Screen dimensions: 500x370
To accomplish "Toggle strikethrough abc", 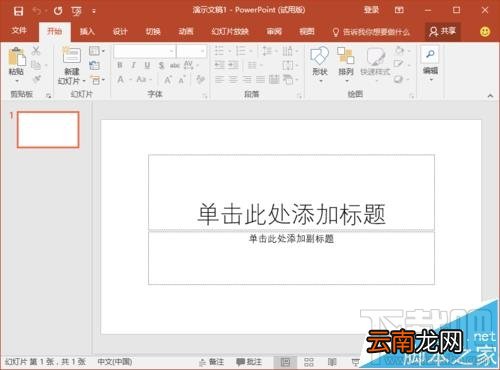I will pos(175,65).
